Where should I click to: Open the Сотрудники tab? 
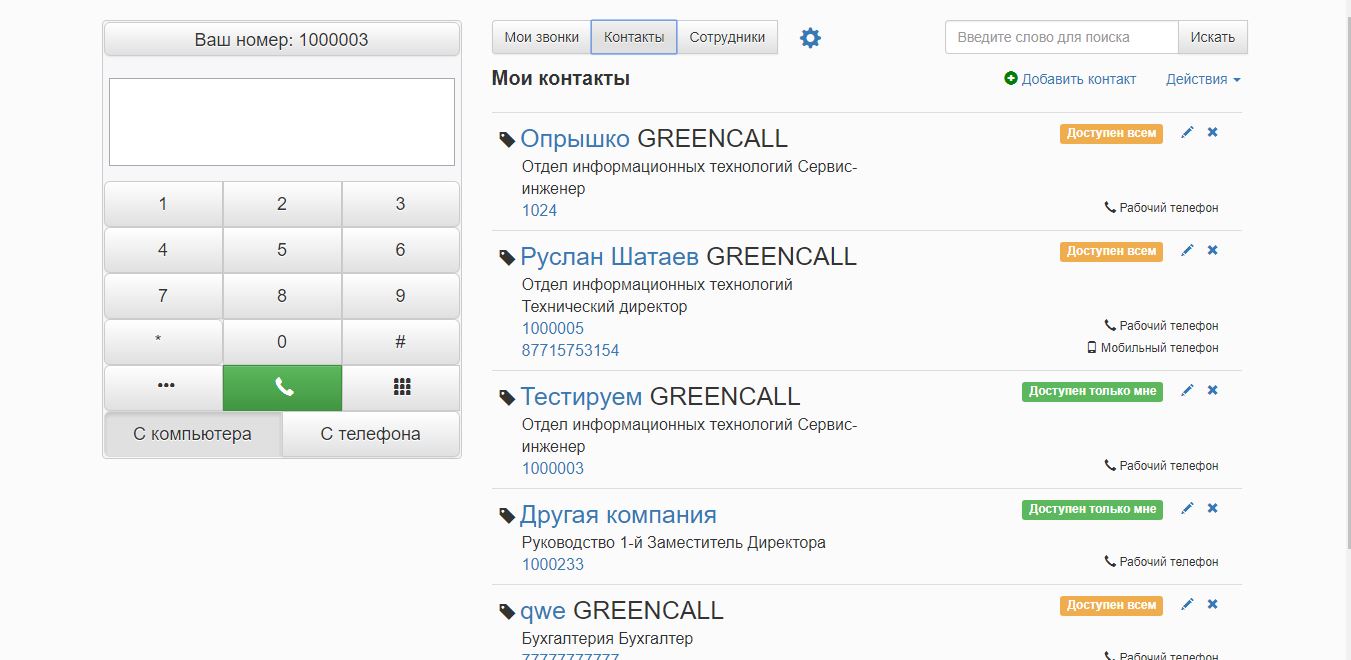[727, 37]
